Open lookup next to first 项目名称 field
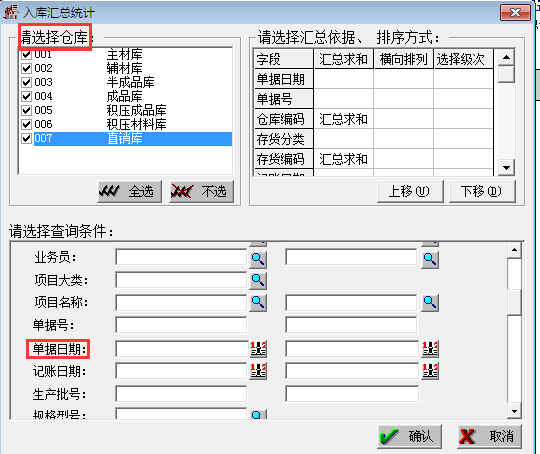The width and height of the screenshot is (540, 454). coord(258,302)
